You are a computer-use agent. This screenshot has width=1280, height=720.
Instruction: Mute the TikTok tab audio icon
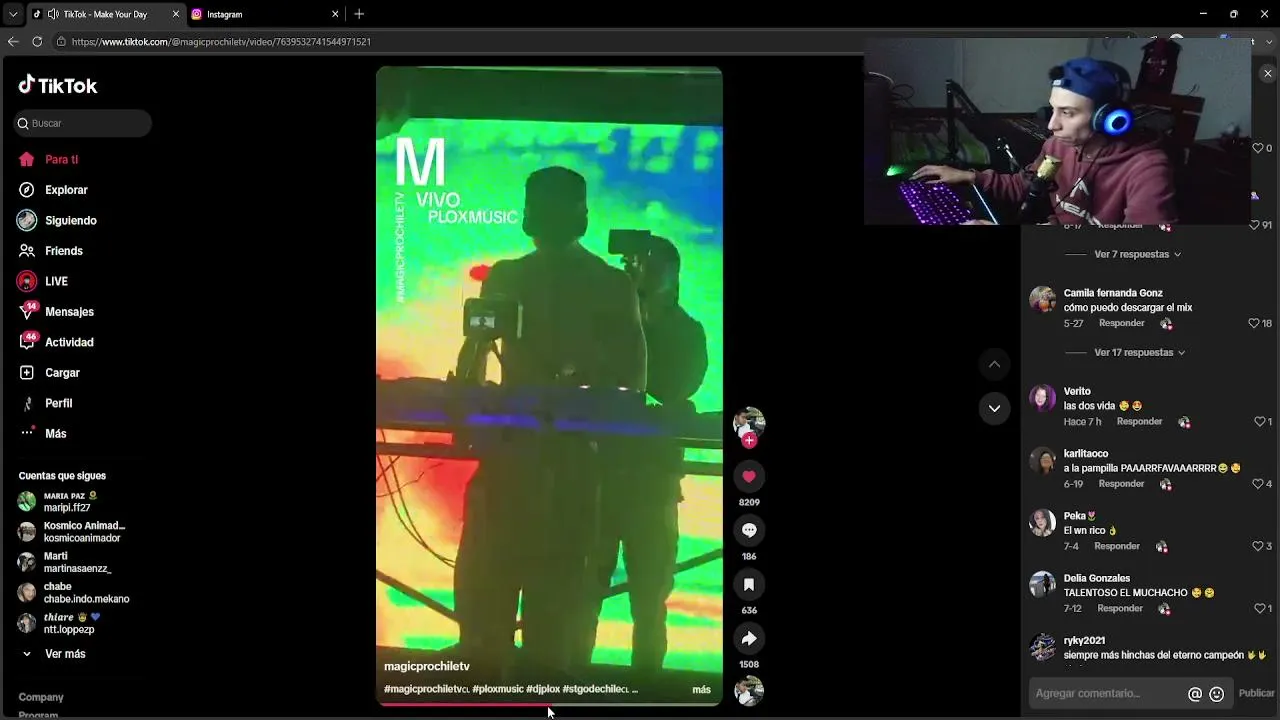[53, 14]
